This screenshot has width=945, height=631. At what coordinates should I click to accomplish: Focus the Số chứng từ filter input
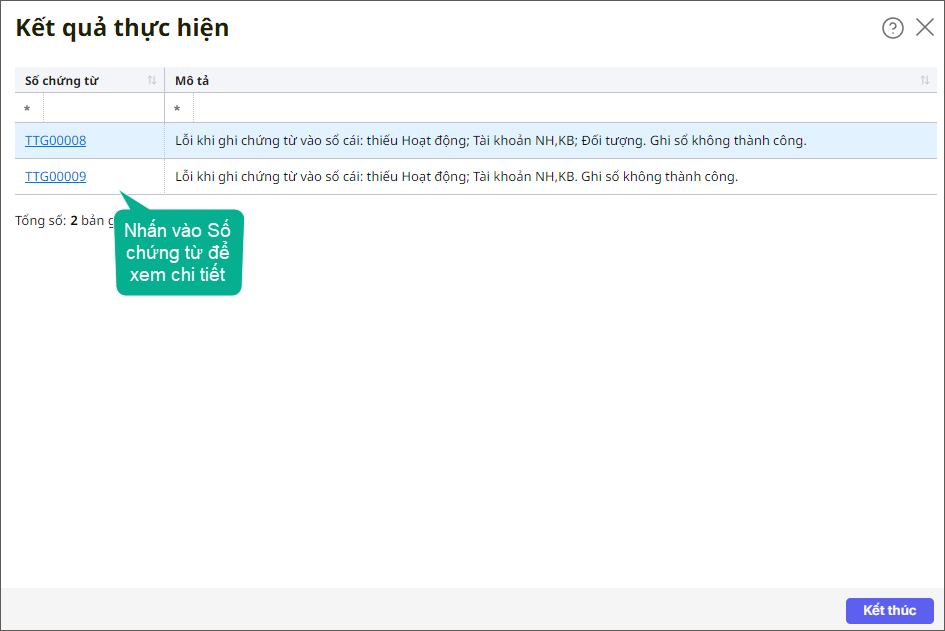tap(102, 108)
